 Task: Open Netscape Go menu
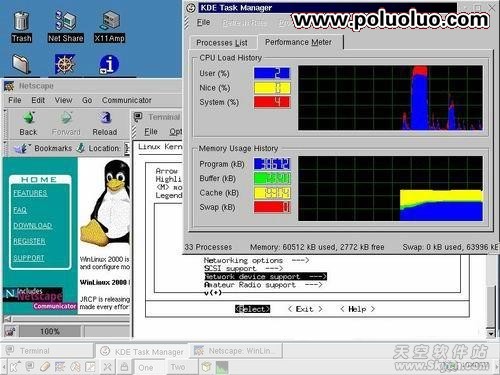pos(87,100)
